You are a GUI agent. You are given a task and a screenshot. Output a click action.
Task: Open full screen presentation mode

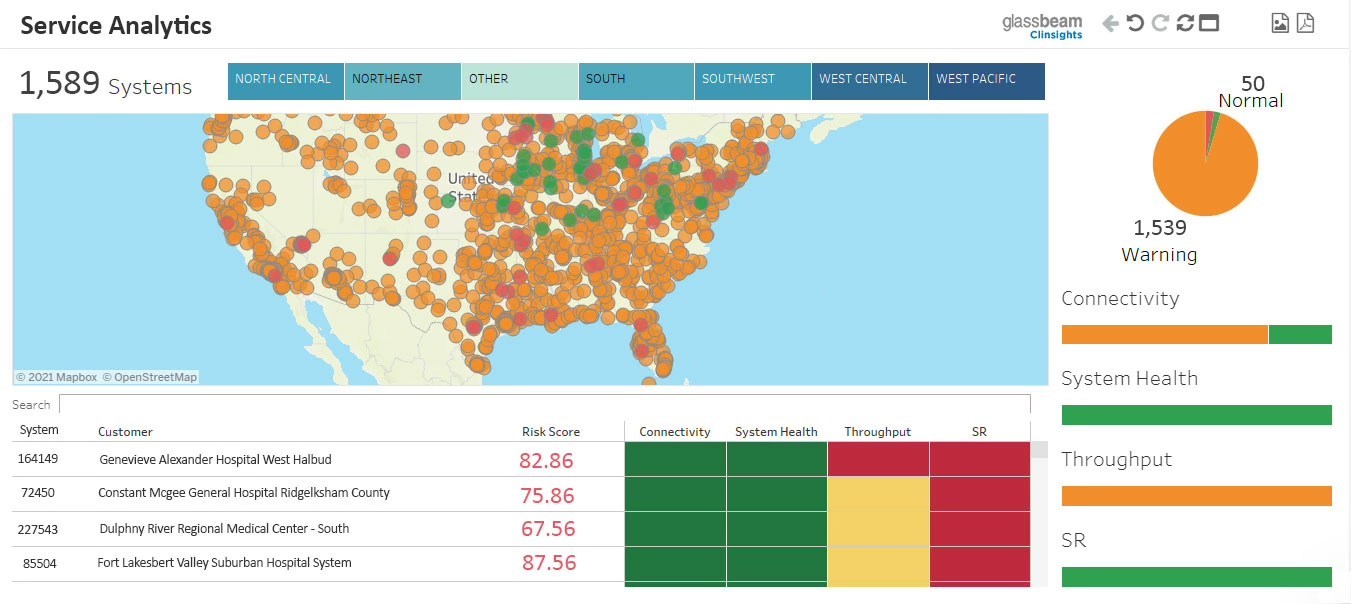click(1209, 23)
